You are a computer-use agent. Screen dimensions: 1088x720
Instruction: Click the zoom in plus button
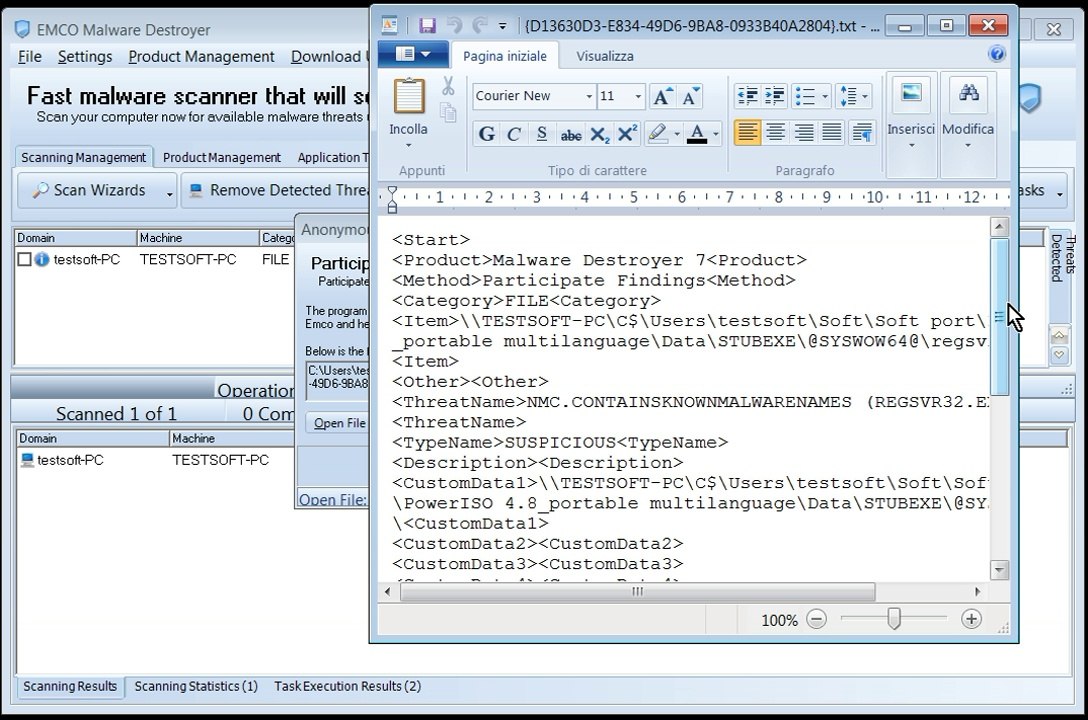click(x=971, y=619)
